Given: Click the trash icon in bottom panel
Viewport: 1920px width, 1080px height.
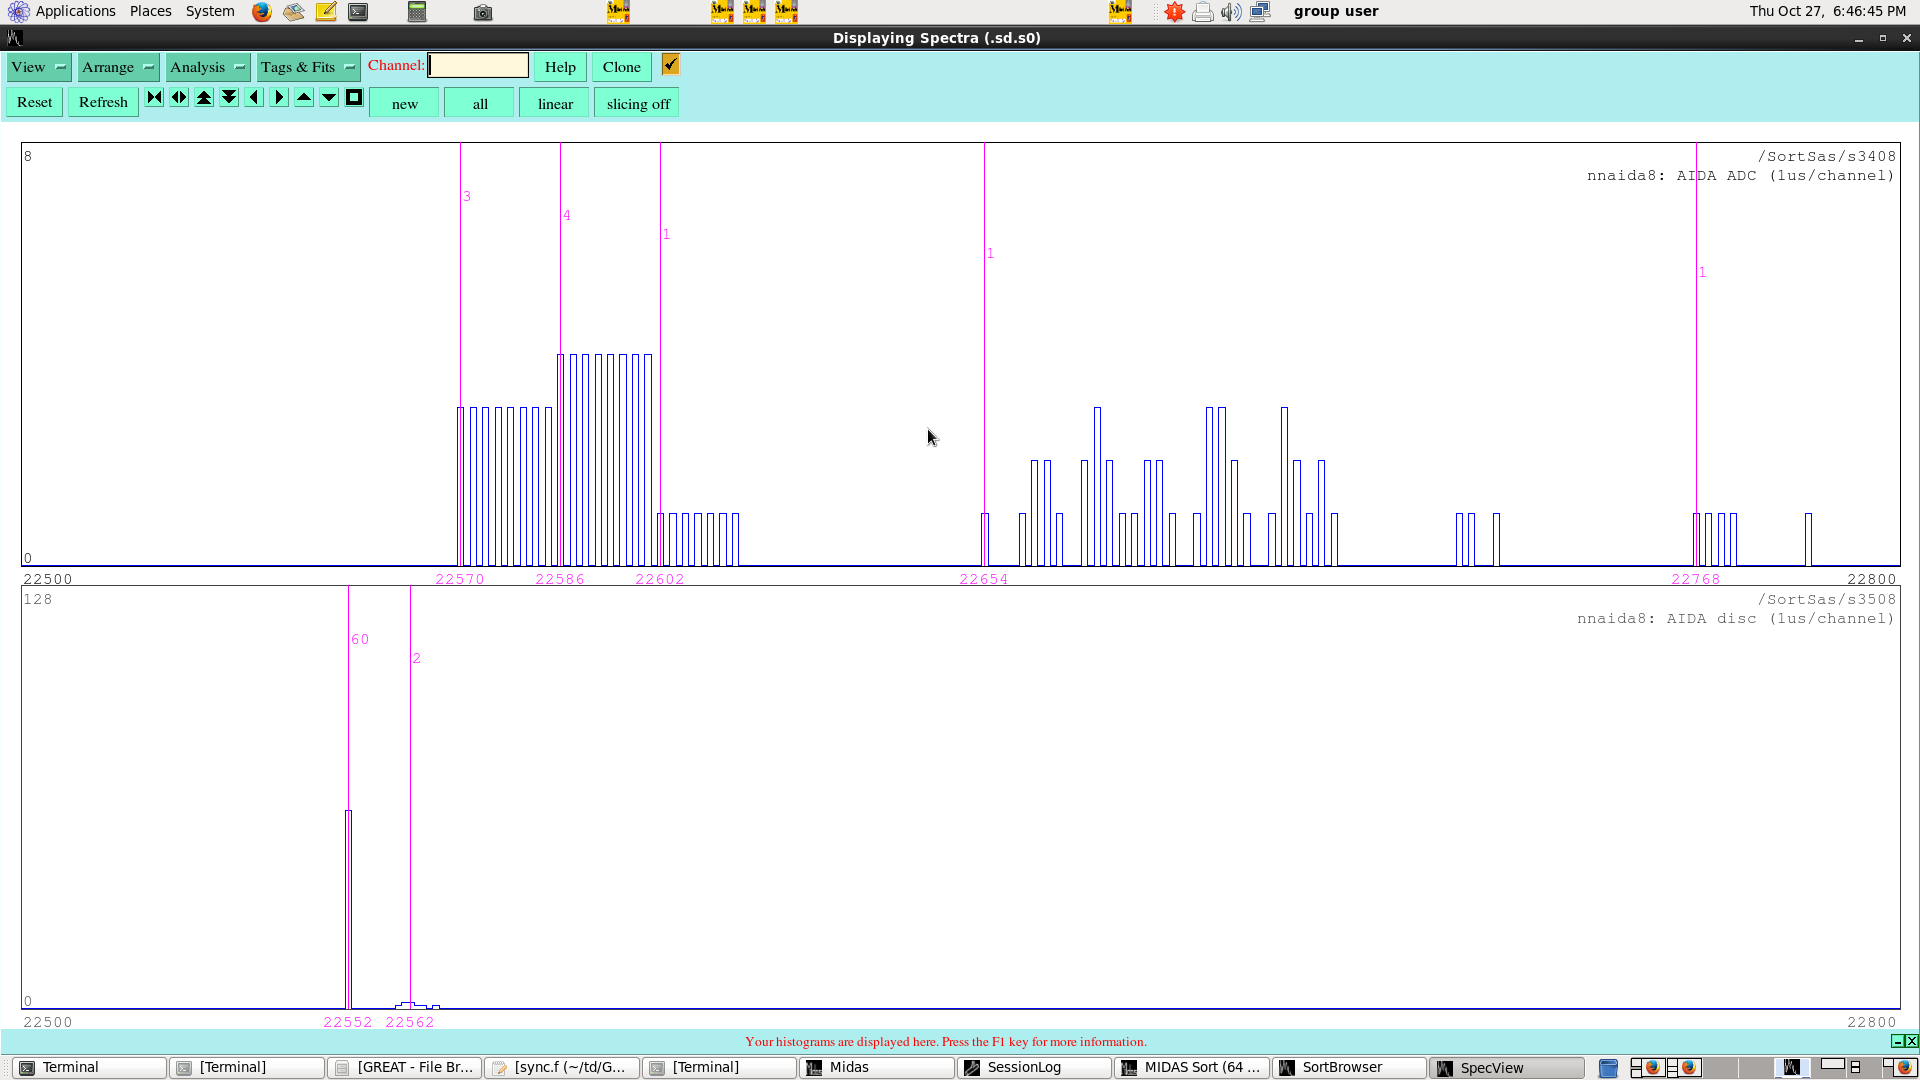Looking at the screenshot, I should click(x=1608, y=1068).
